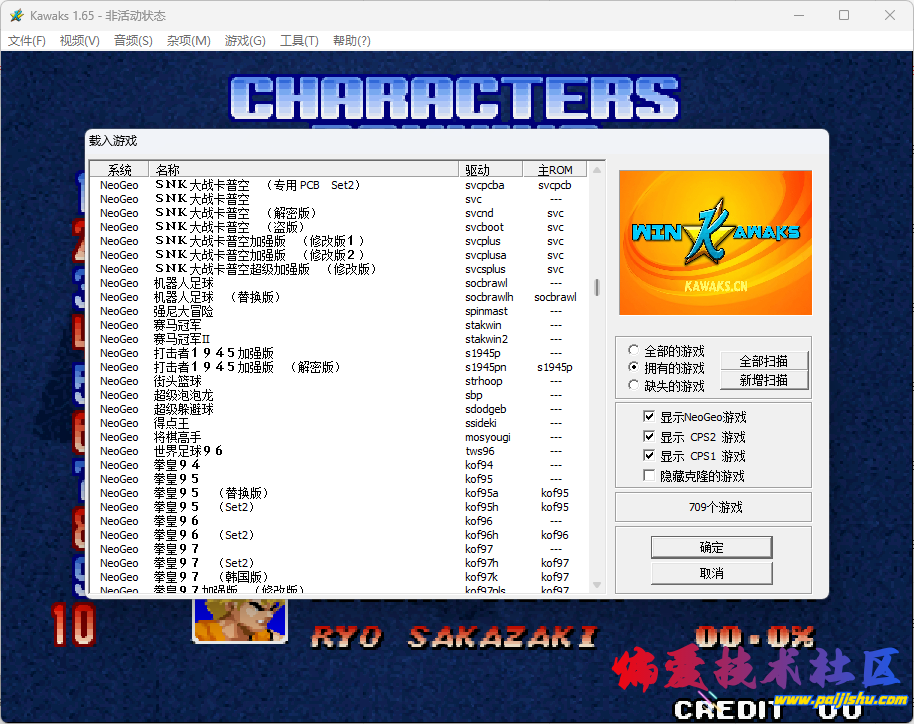This screenshot has height=724, width=914.
Task: Click the Kawaks icon in the title bar
Action: click(x=17, y=15)
